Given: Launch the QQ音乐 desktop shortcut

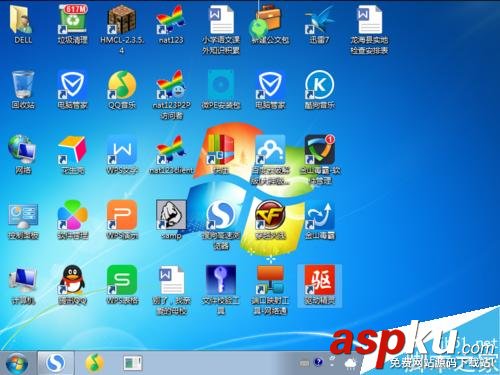Looking at the screenshot, I should (122, 85).
